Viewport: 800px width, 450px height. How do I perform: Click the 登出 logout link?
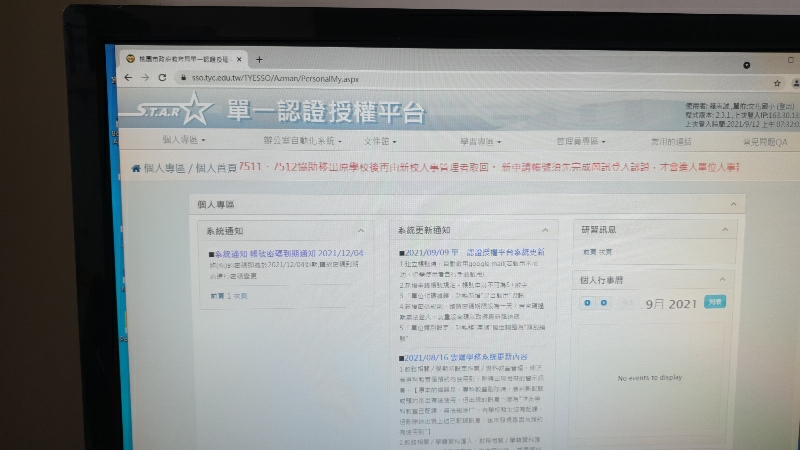click(x=786, y=106)
